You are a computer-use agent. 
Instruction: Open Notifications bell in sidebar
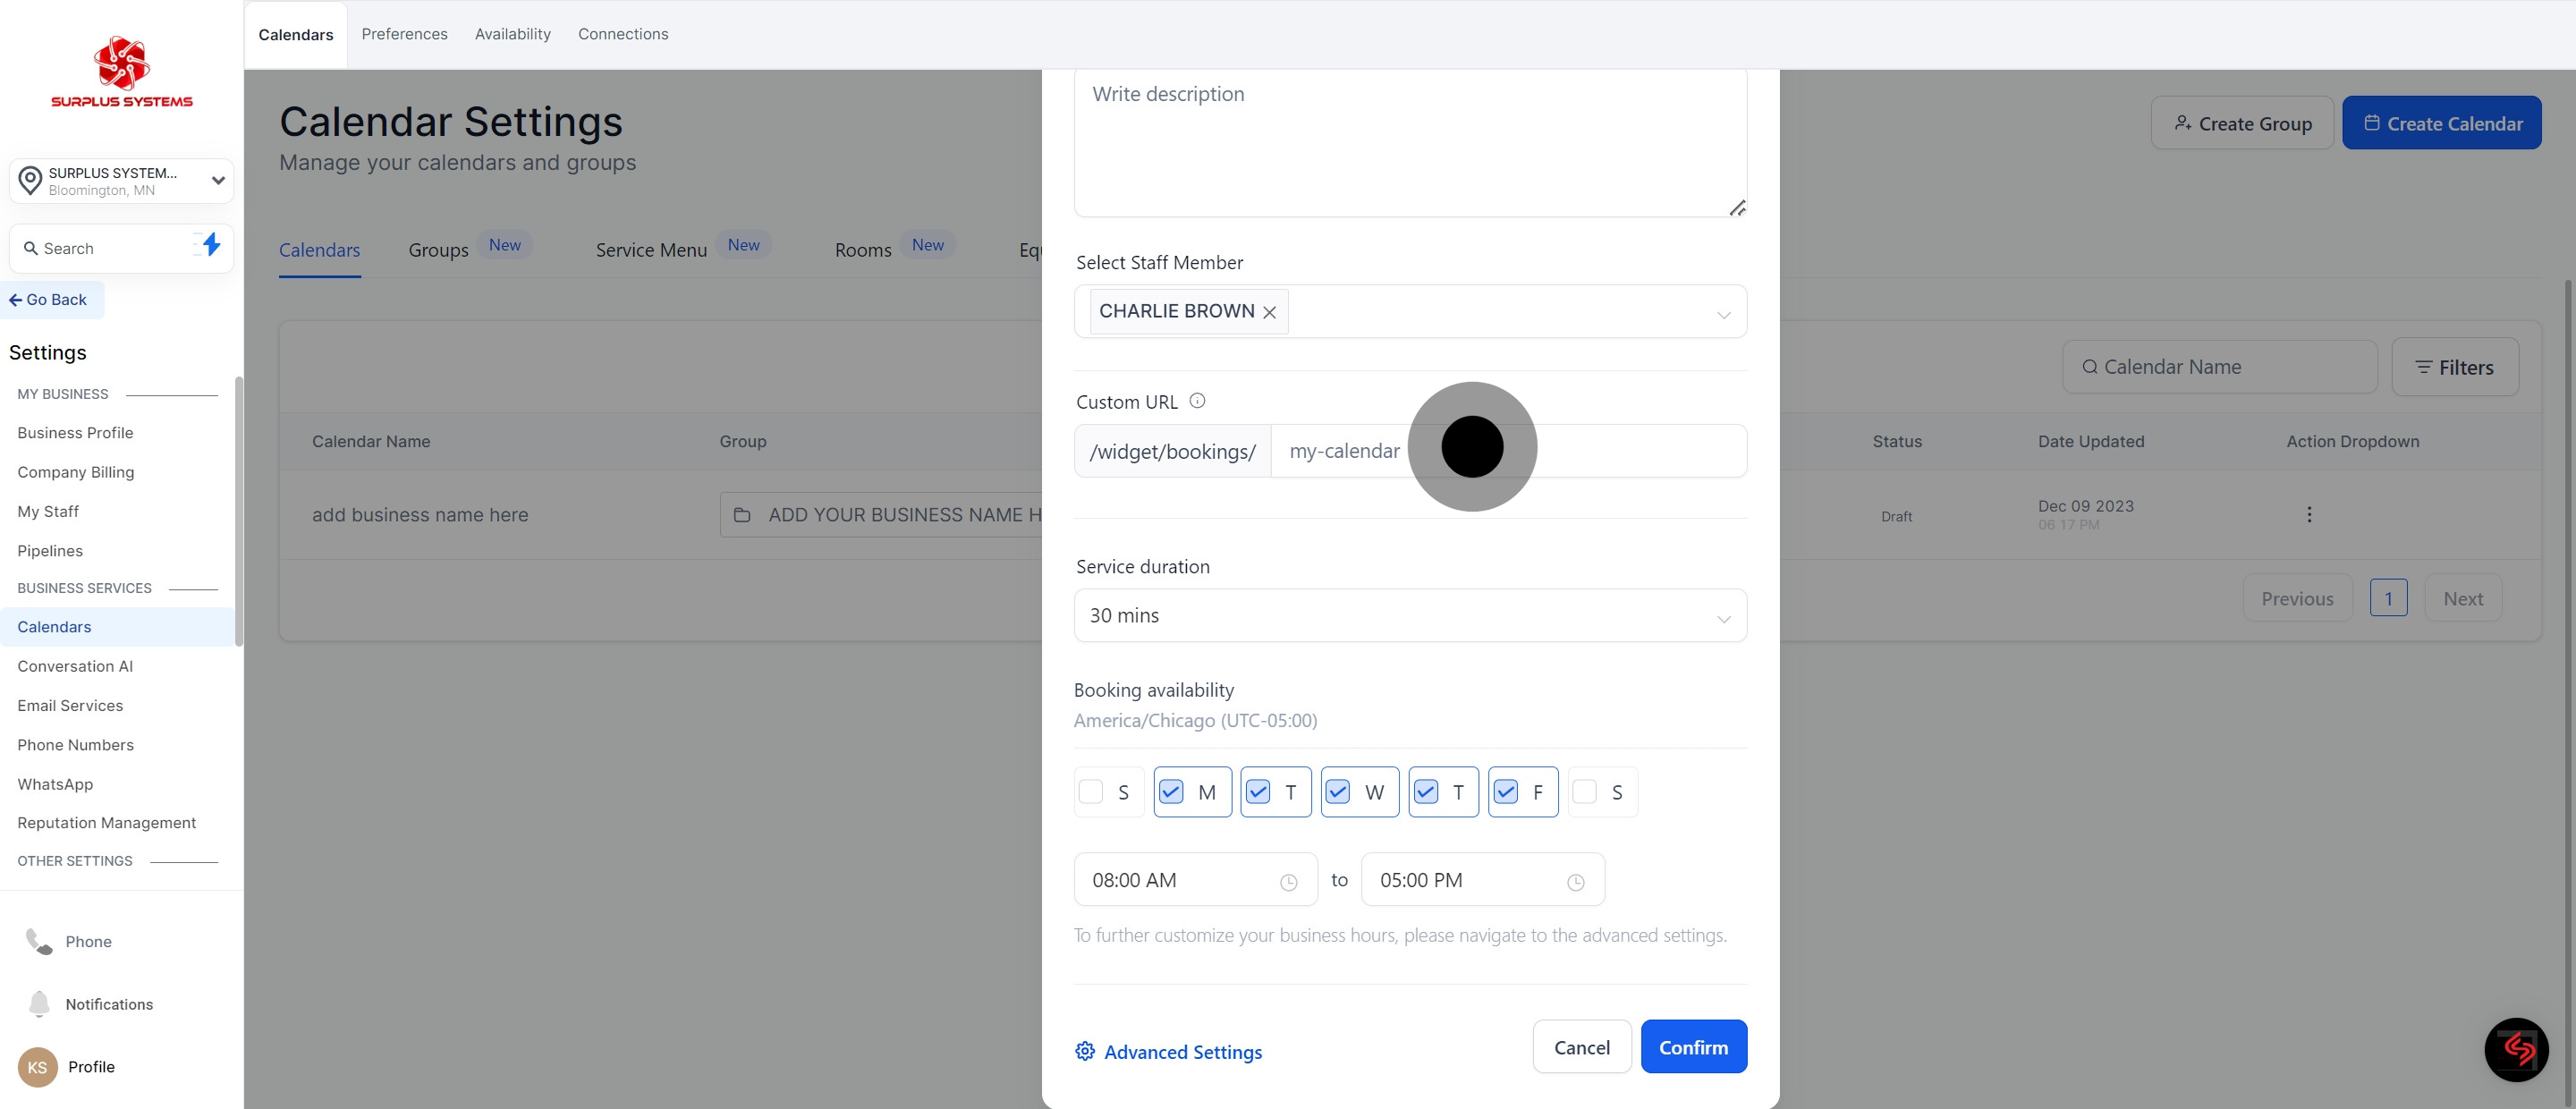(x=40, y=1003)
